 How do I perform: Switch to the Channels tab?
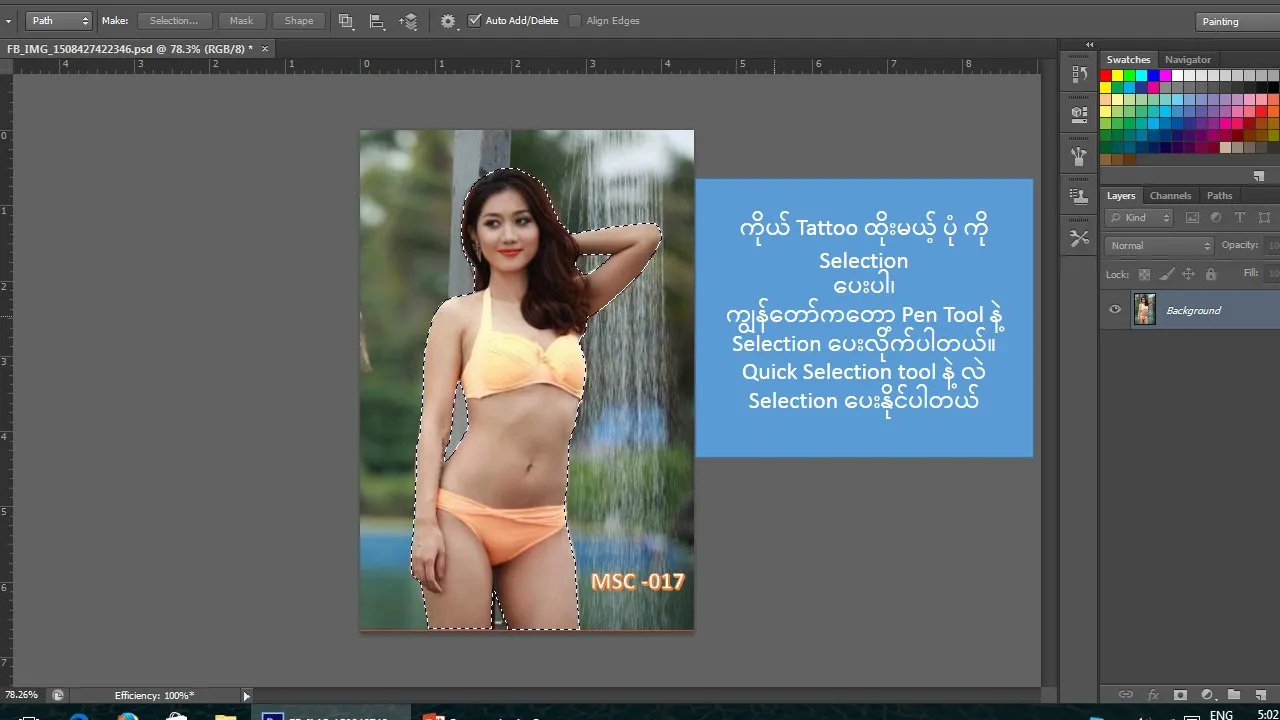1170,196
